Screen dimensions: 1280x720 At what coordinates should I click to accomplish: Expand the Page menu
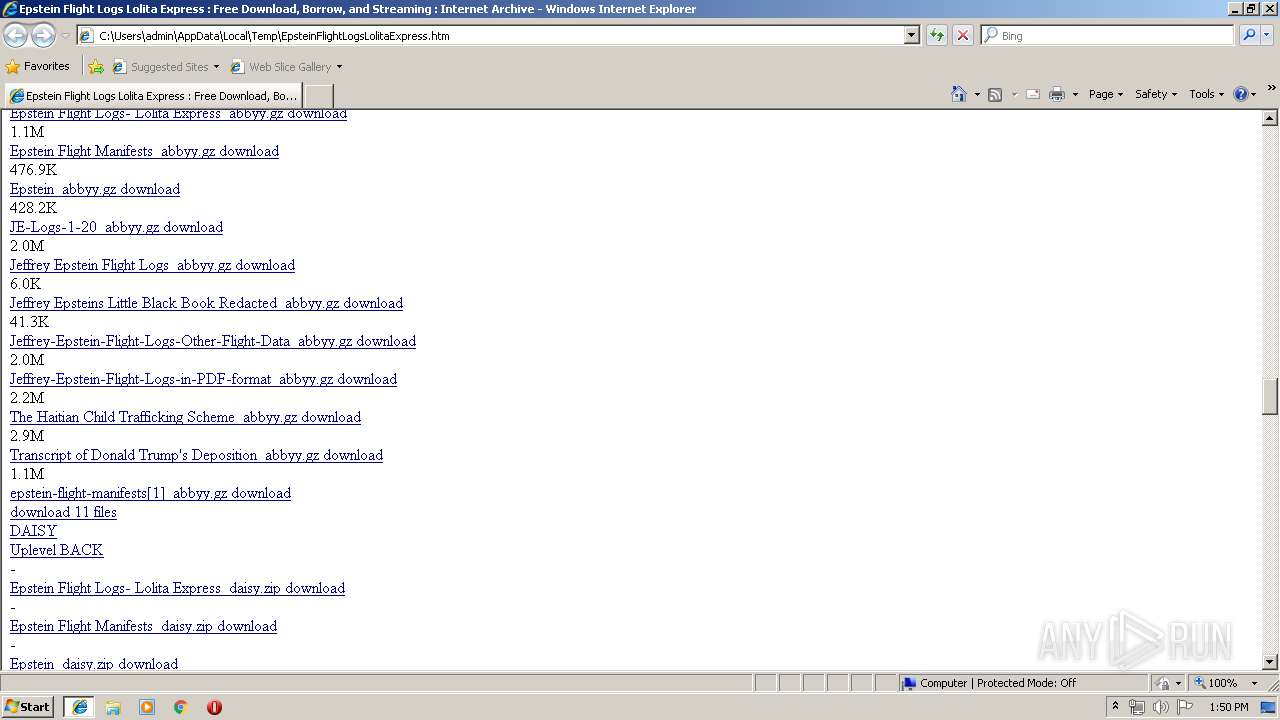pos(1105,94)
